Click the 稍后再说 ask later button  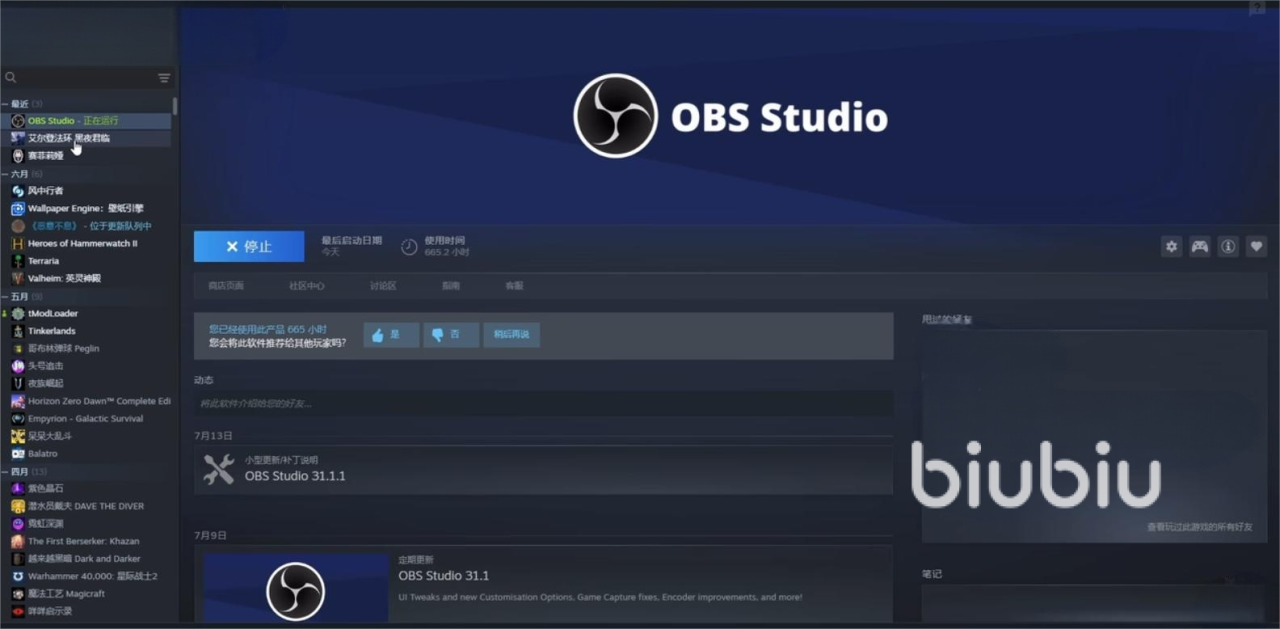[511, 335]
